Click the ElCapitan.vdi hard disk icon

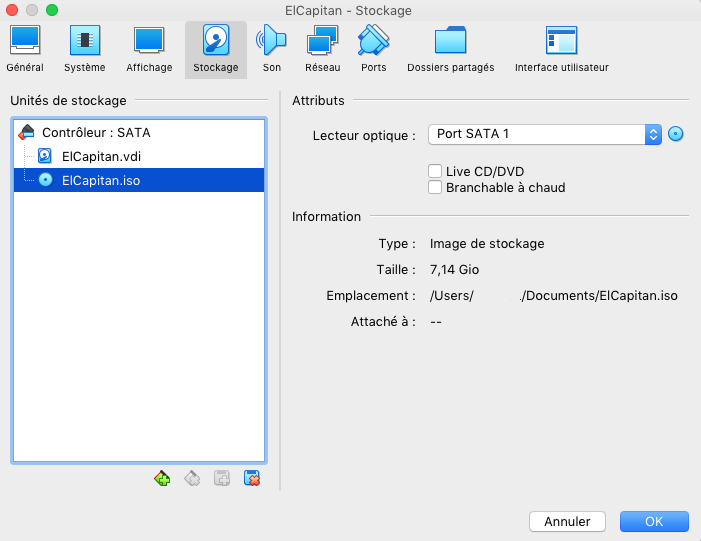coord(45,156)
